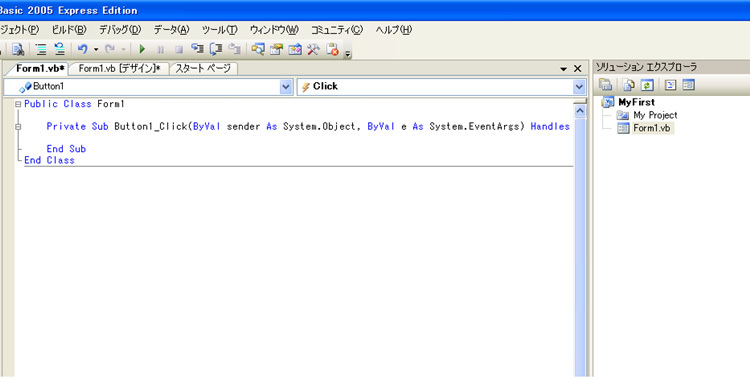Click the Properties icon in Solution Explorer
750x379 pixels.
click(605, 85)
